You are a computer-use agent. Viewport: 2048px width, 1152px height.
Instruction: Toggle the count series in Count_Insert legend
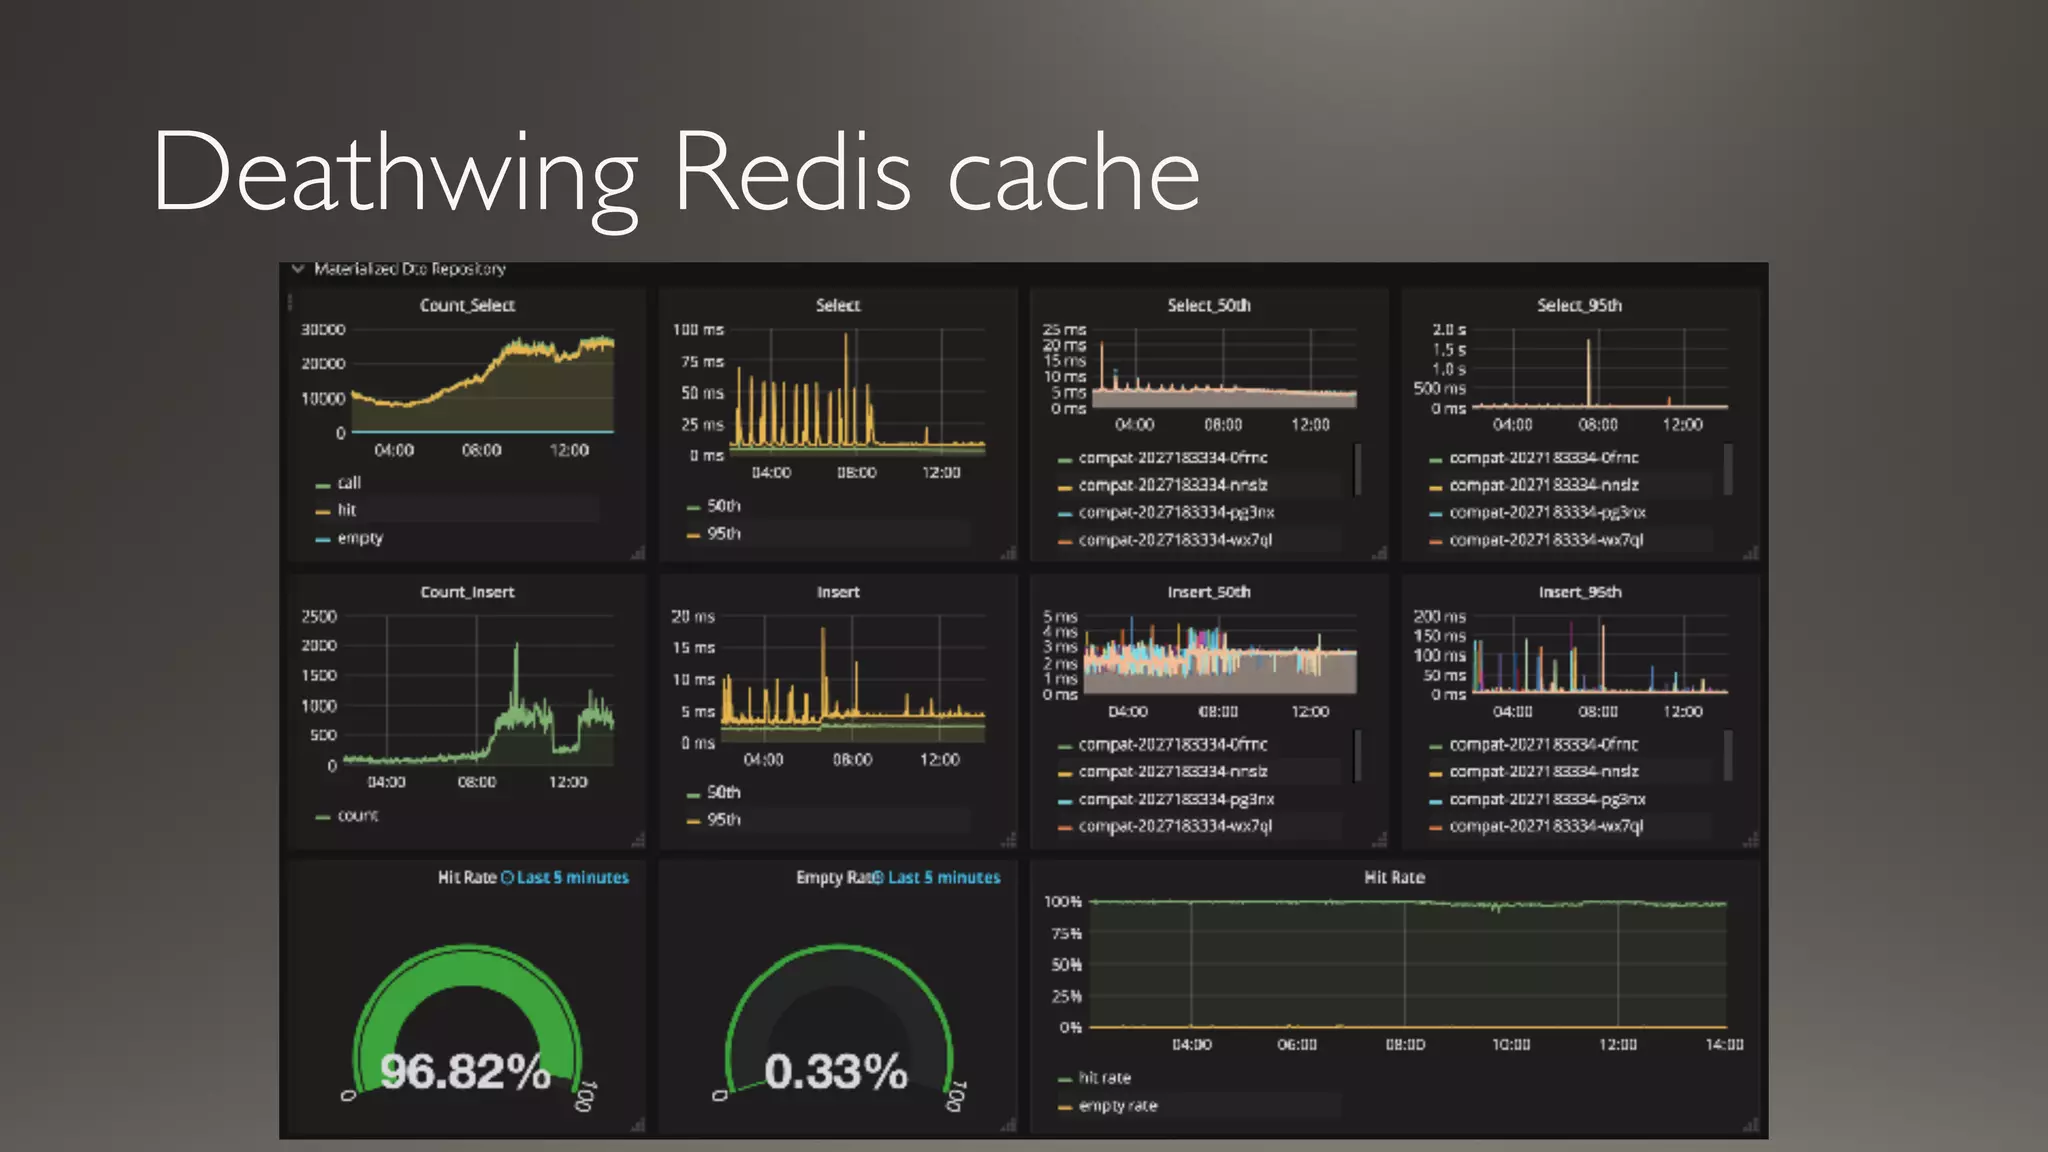coord(358,816)
